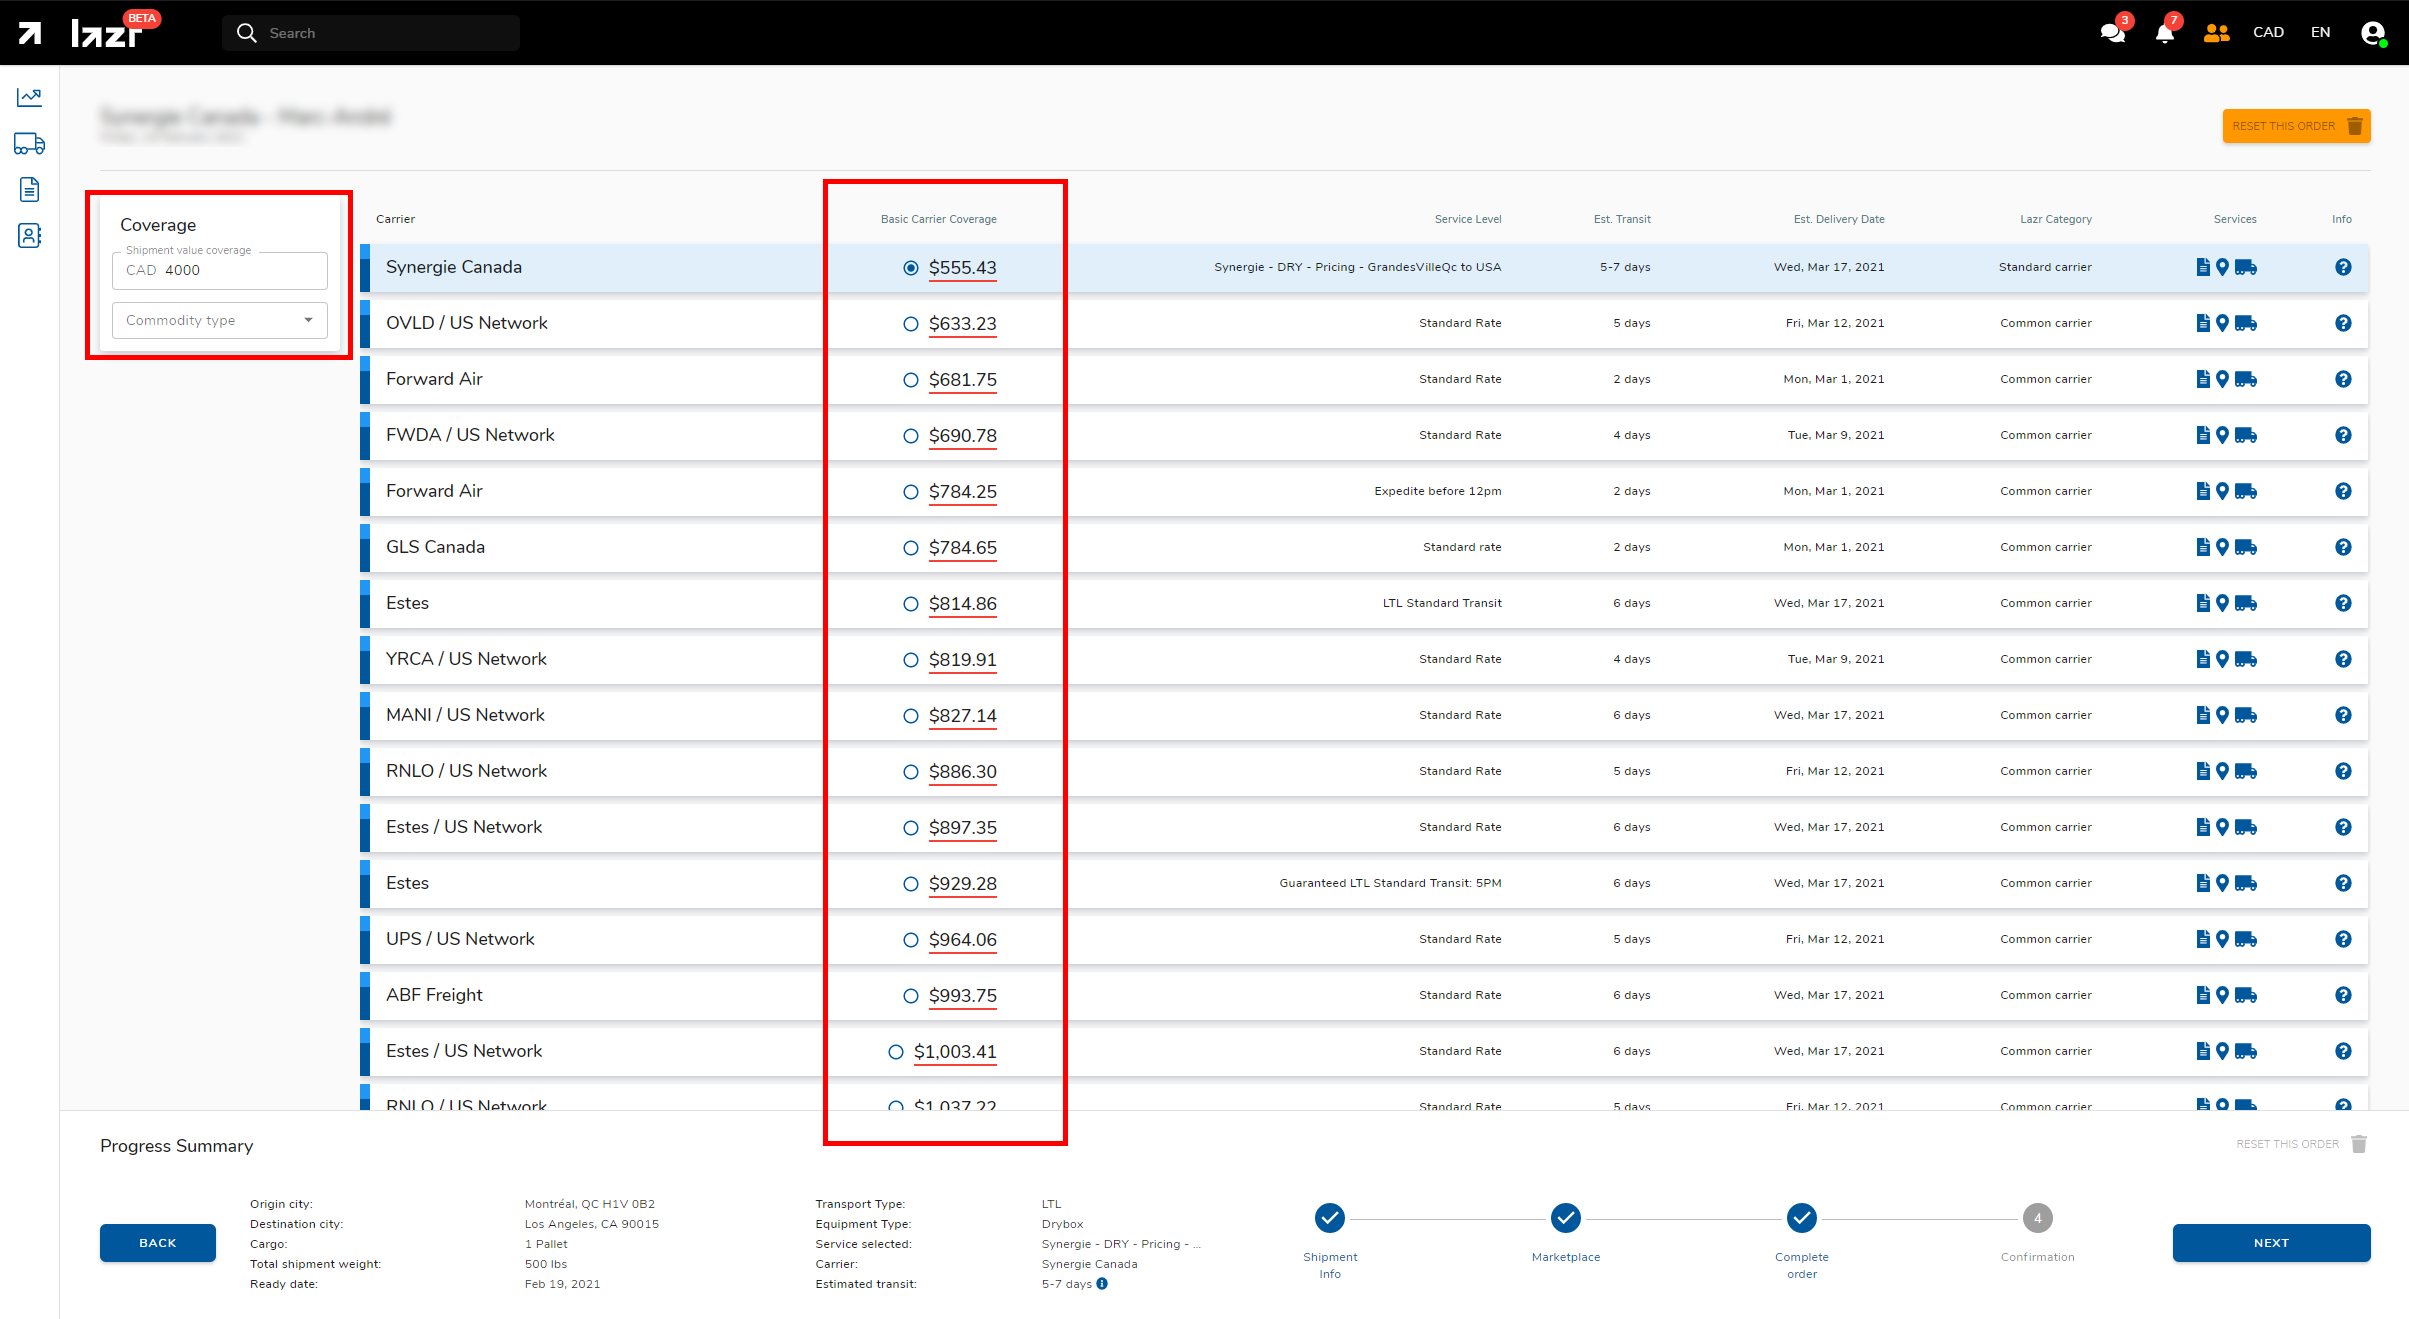
Task: Click the orange users group icon
Action: tap(2216, 33)
